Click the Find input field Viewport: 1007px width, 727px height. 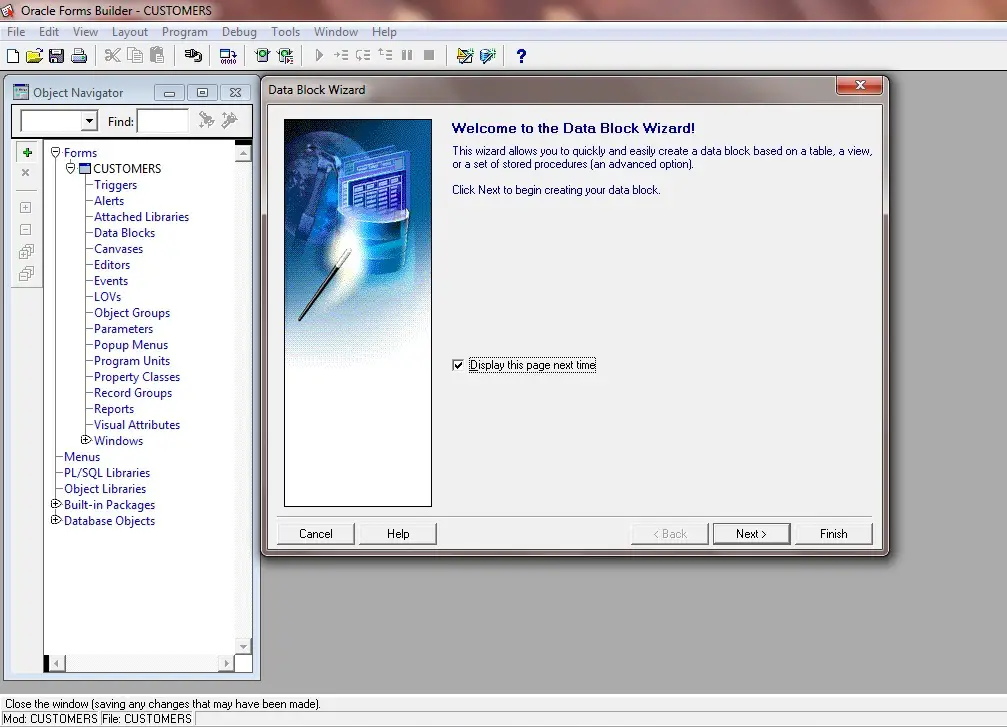click(163, 121)
